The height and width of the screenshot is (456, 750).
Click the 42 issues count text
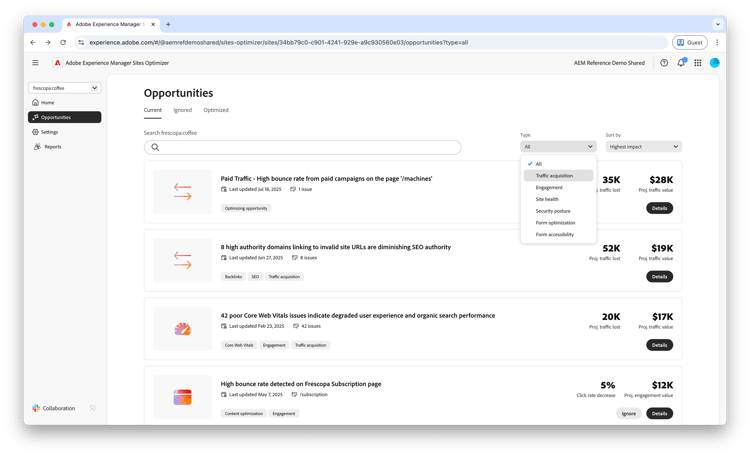(311, 326)
